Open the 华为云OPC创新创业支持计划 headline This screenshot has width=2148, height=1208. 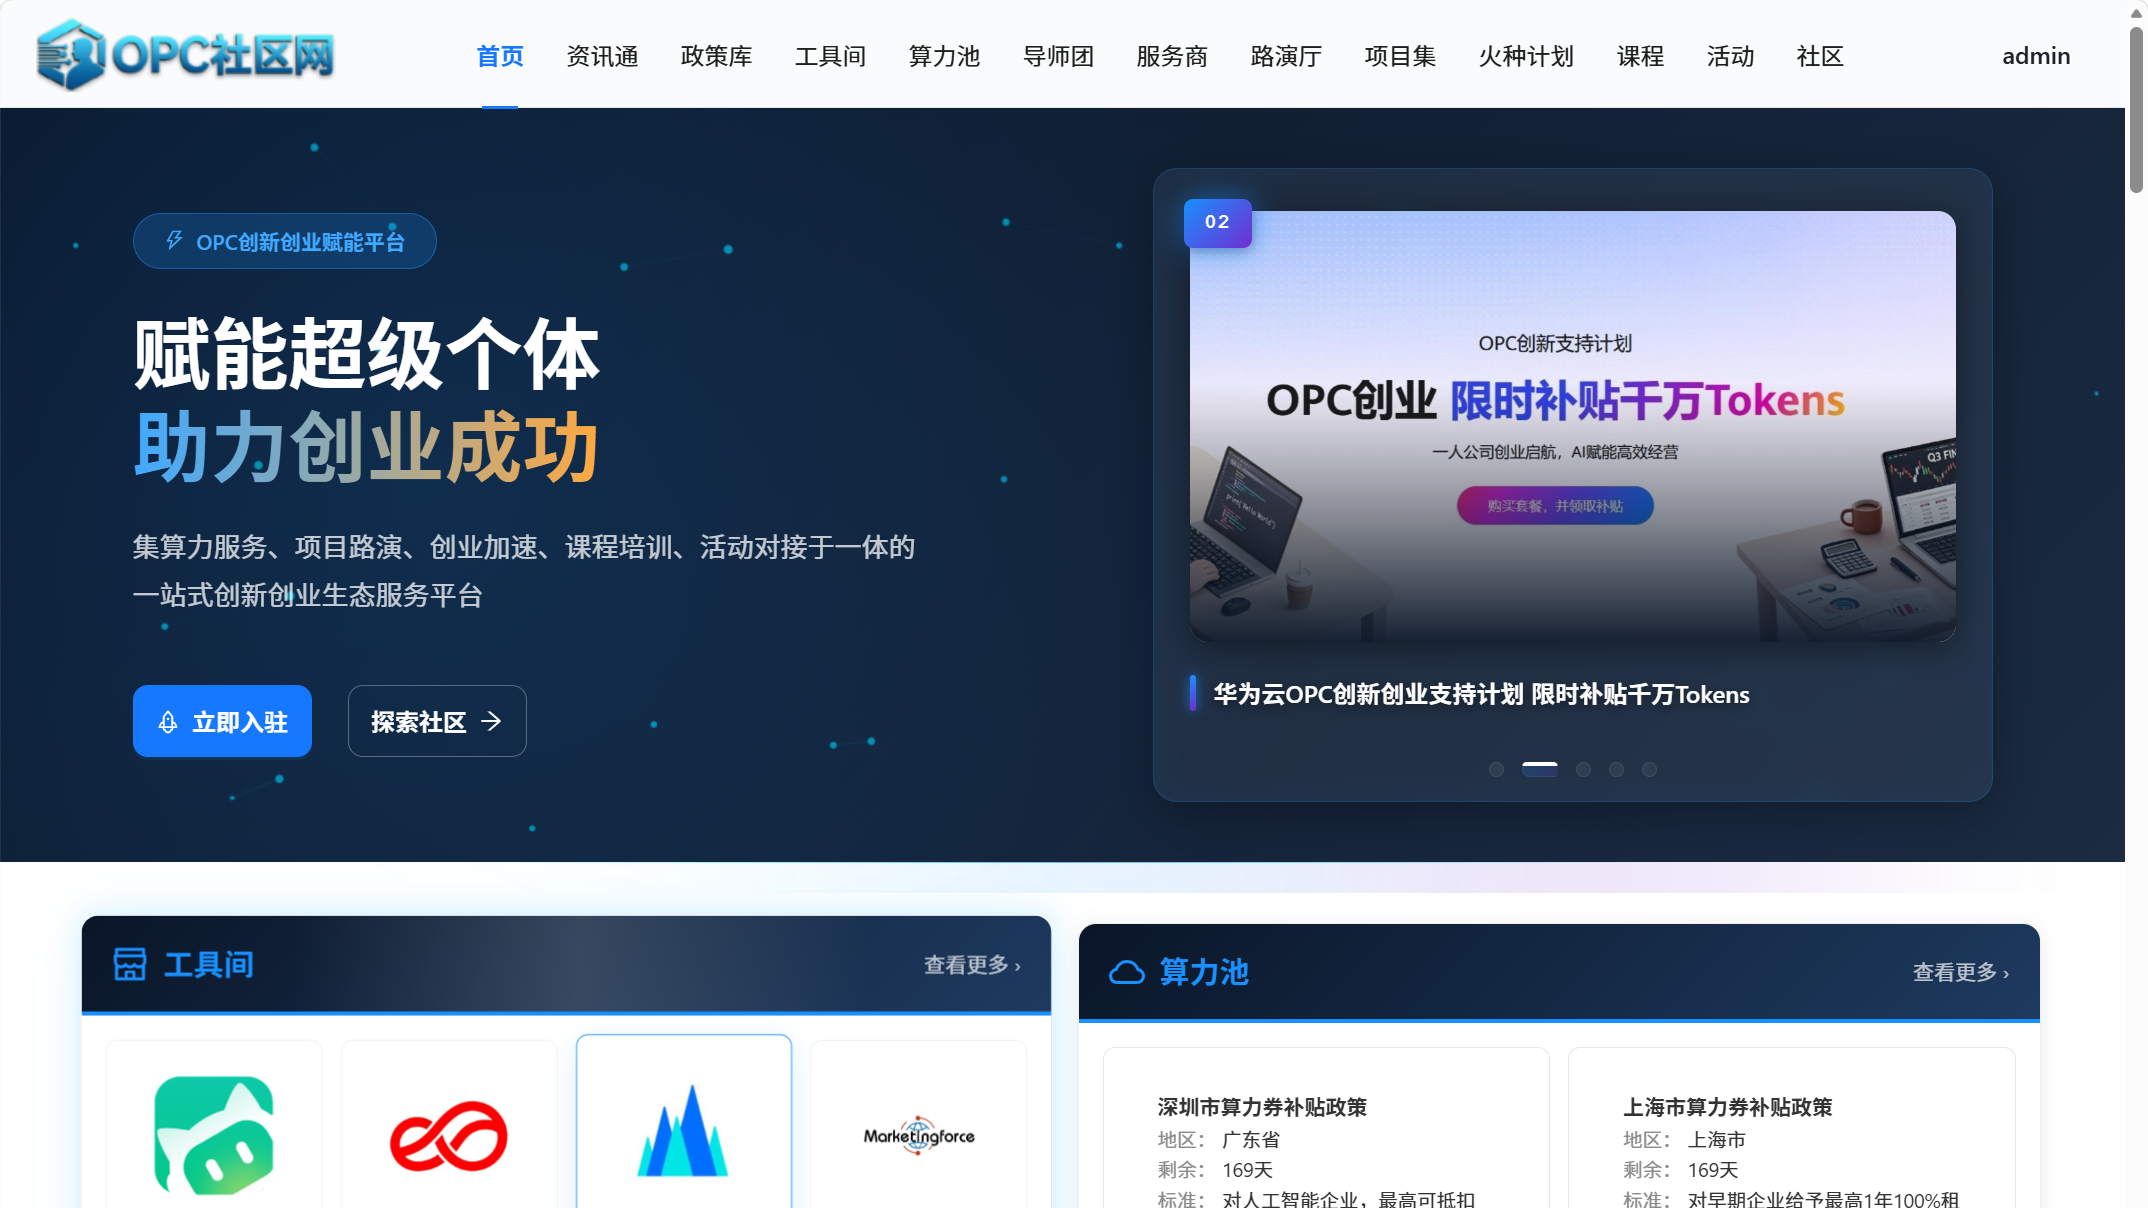click(1481, 694)
